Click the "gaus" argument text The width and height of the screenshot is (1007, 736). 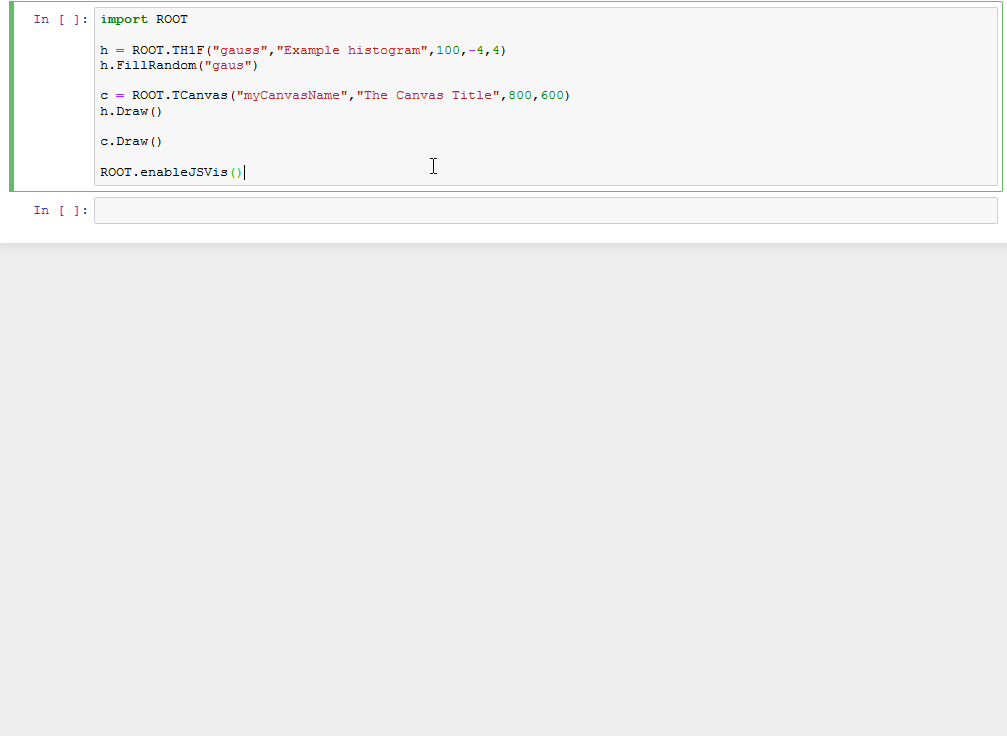point(228,65)
